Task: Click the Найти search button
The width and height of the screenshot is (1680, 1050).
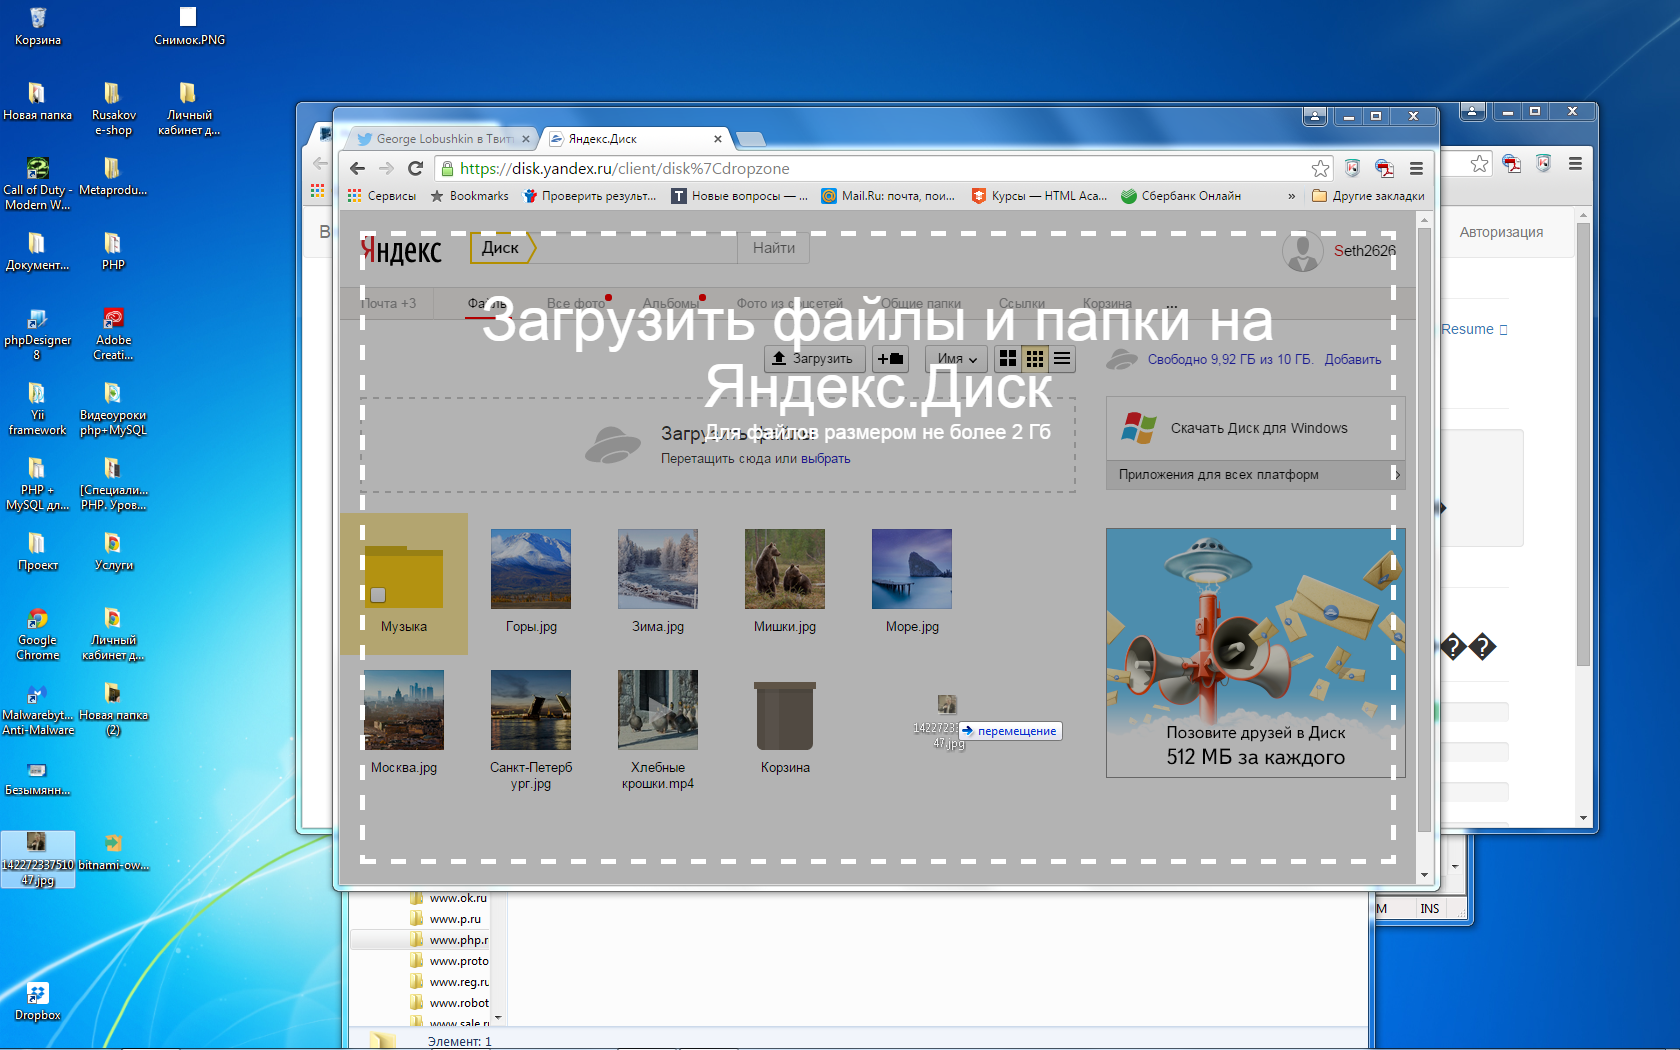Action: coord(774,248)
